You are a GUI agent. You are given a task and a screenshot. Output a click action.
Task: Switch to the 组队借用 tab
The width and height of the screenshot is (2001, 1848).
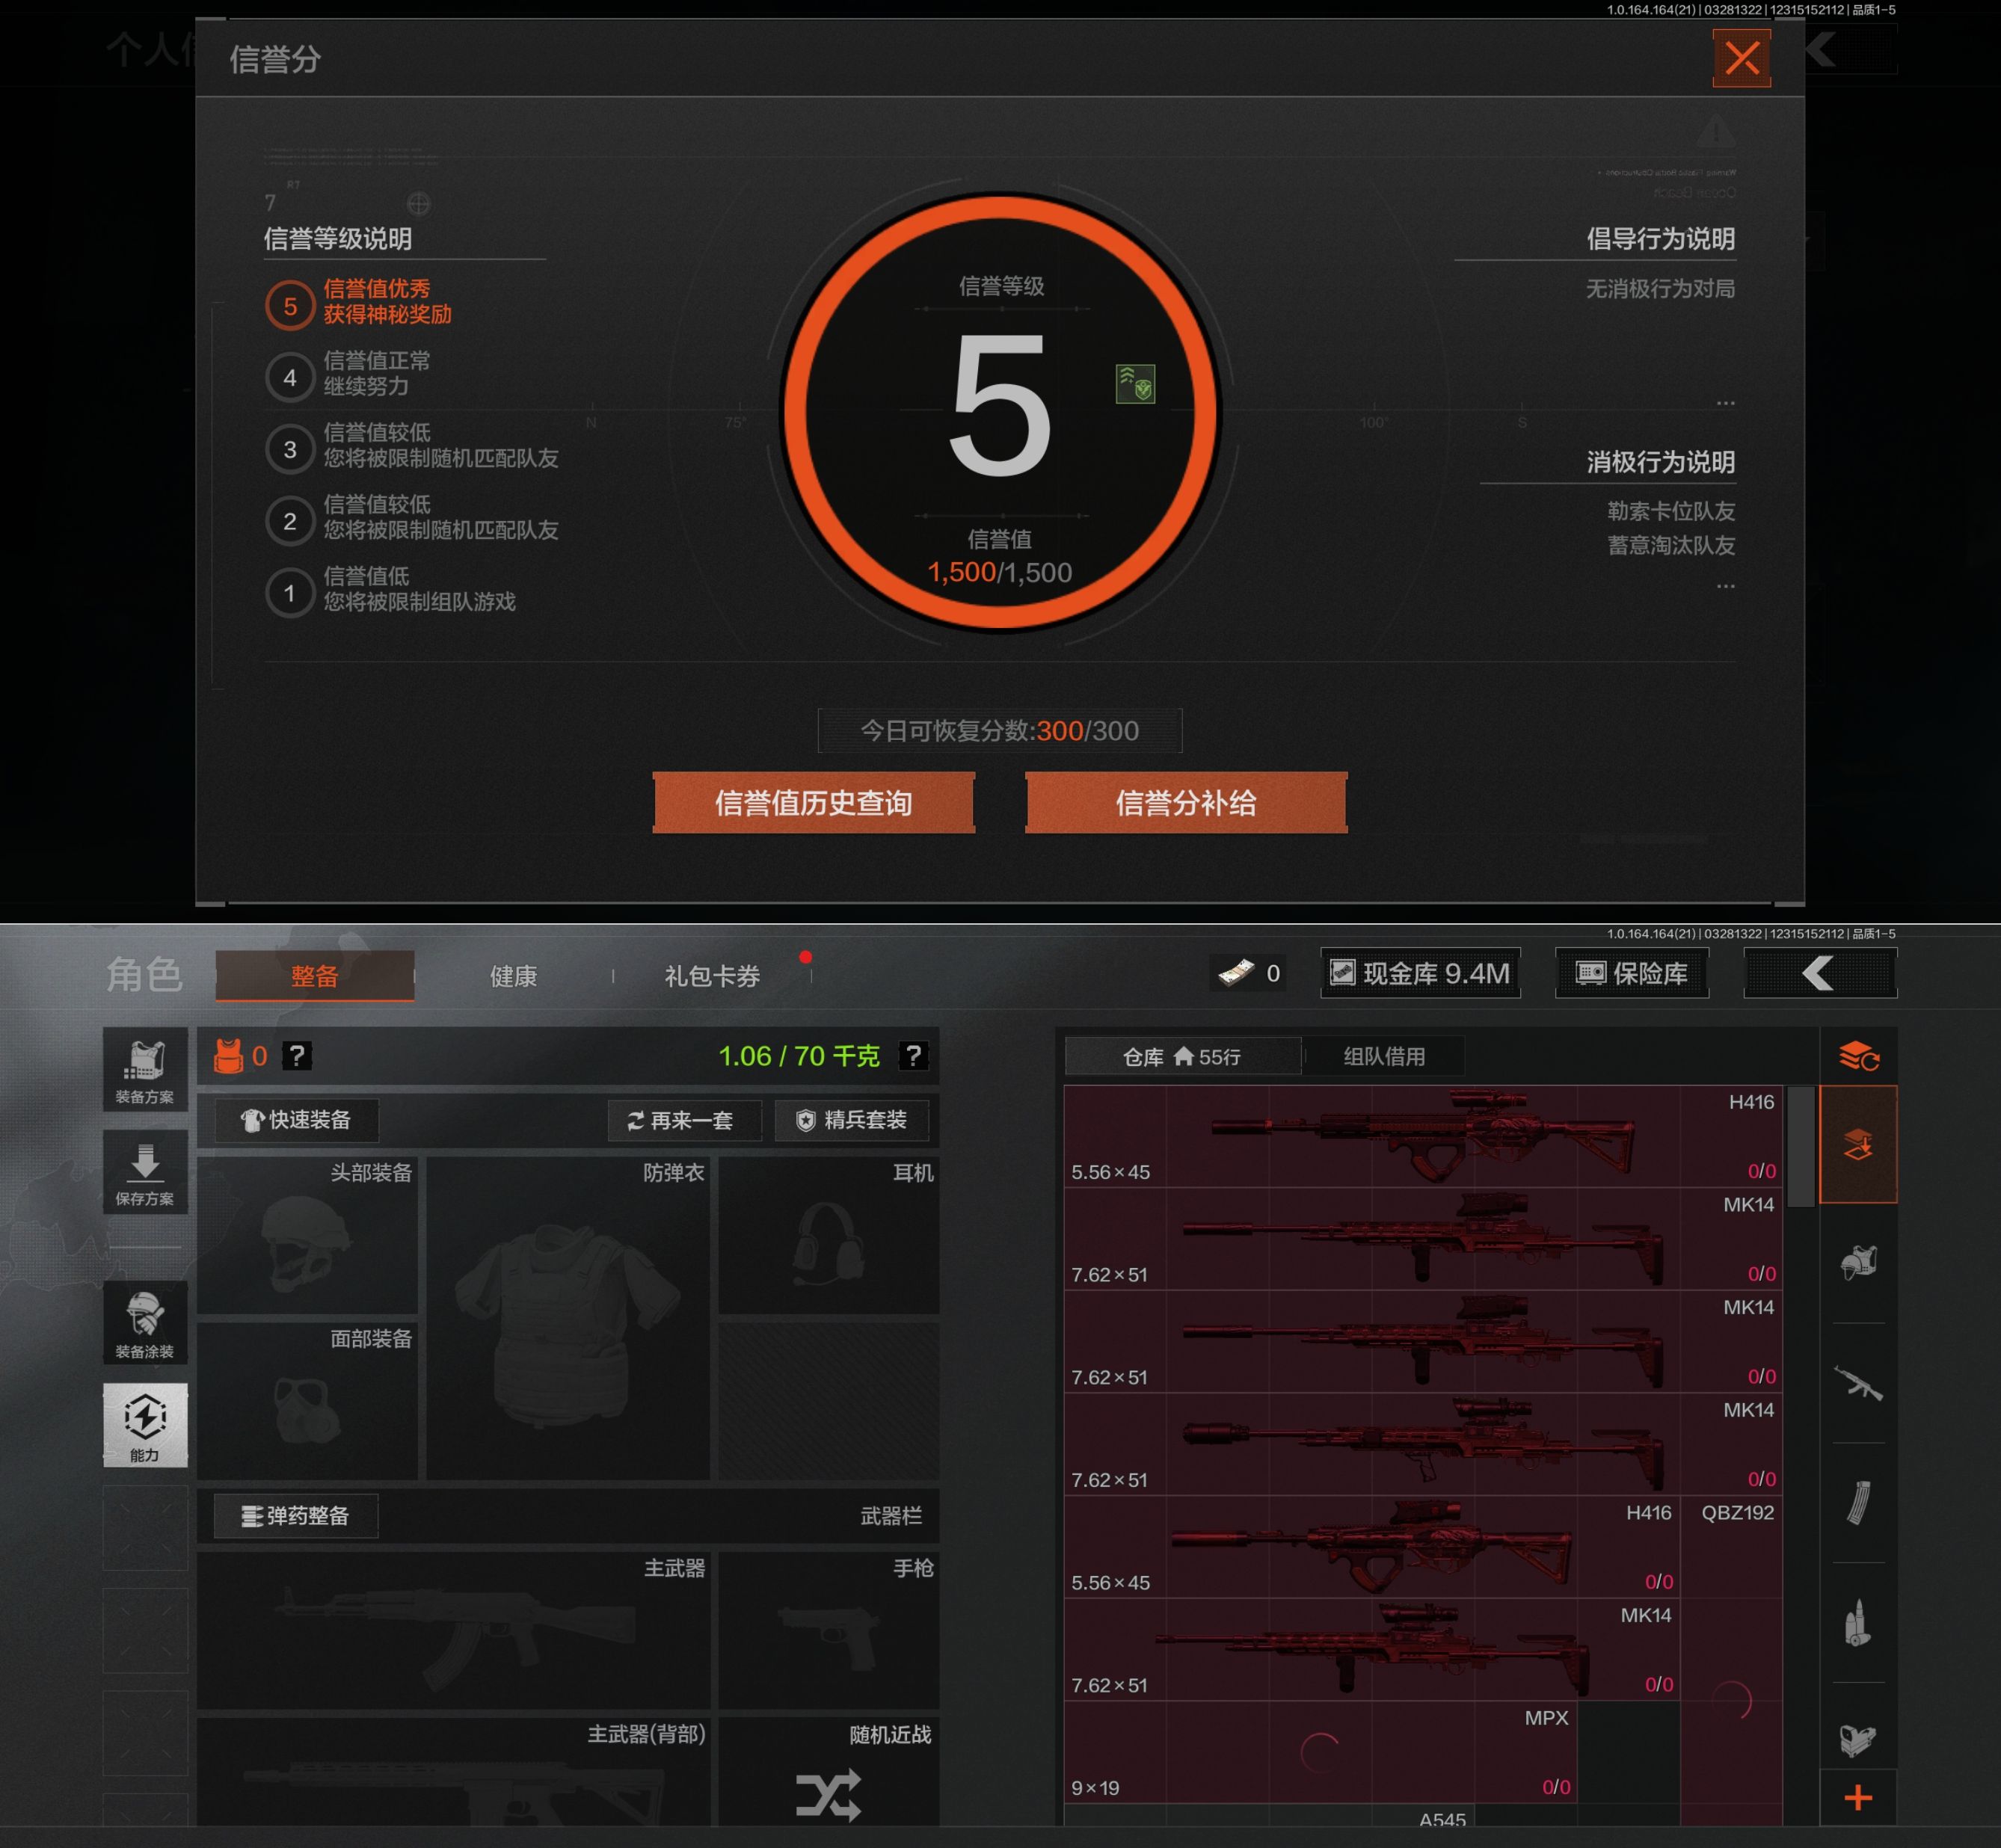1384,1056
